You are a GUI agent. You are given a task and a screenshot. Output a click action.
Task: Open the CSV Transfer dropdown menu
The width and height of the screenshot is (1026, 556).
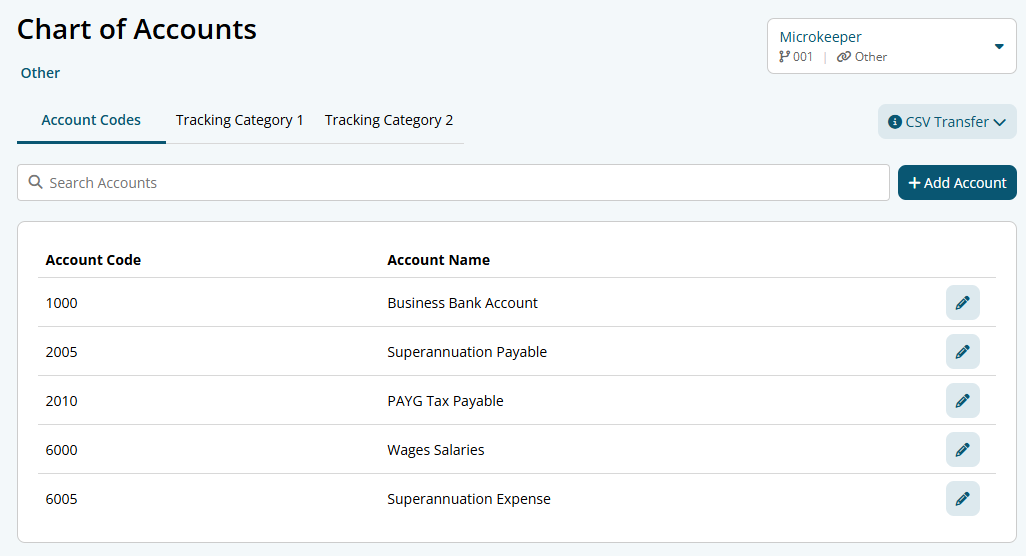[947, 122]
